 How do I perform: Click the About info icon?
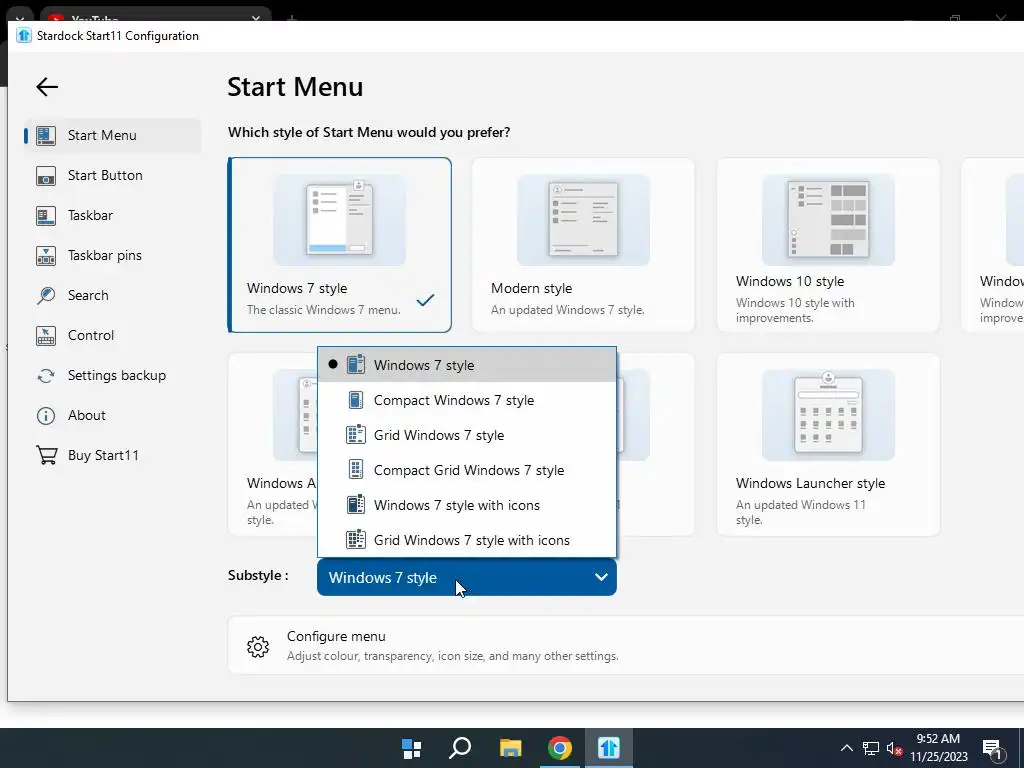coord(46,415)
